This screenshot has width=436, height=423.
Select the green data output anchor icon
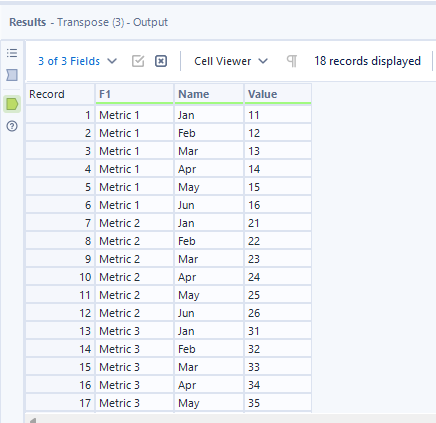pos(12,104)
